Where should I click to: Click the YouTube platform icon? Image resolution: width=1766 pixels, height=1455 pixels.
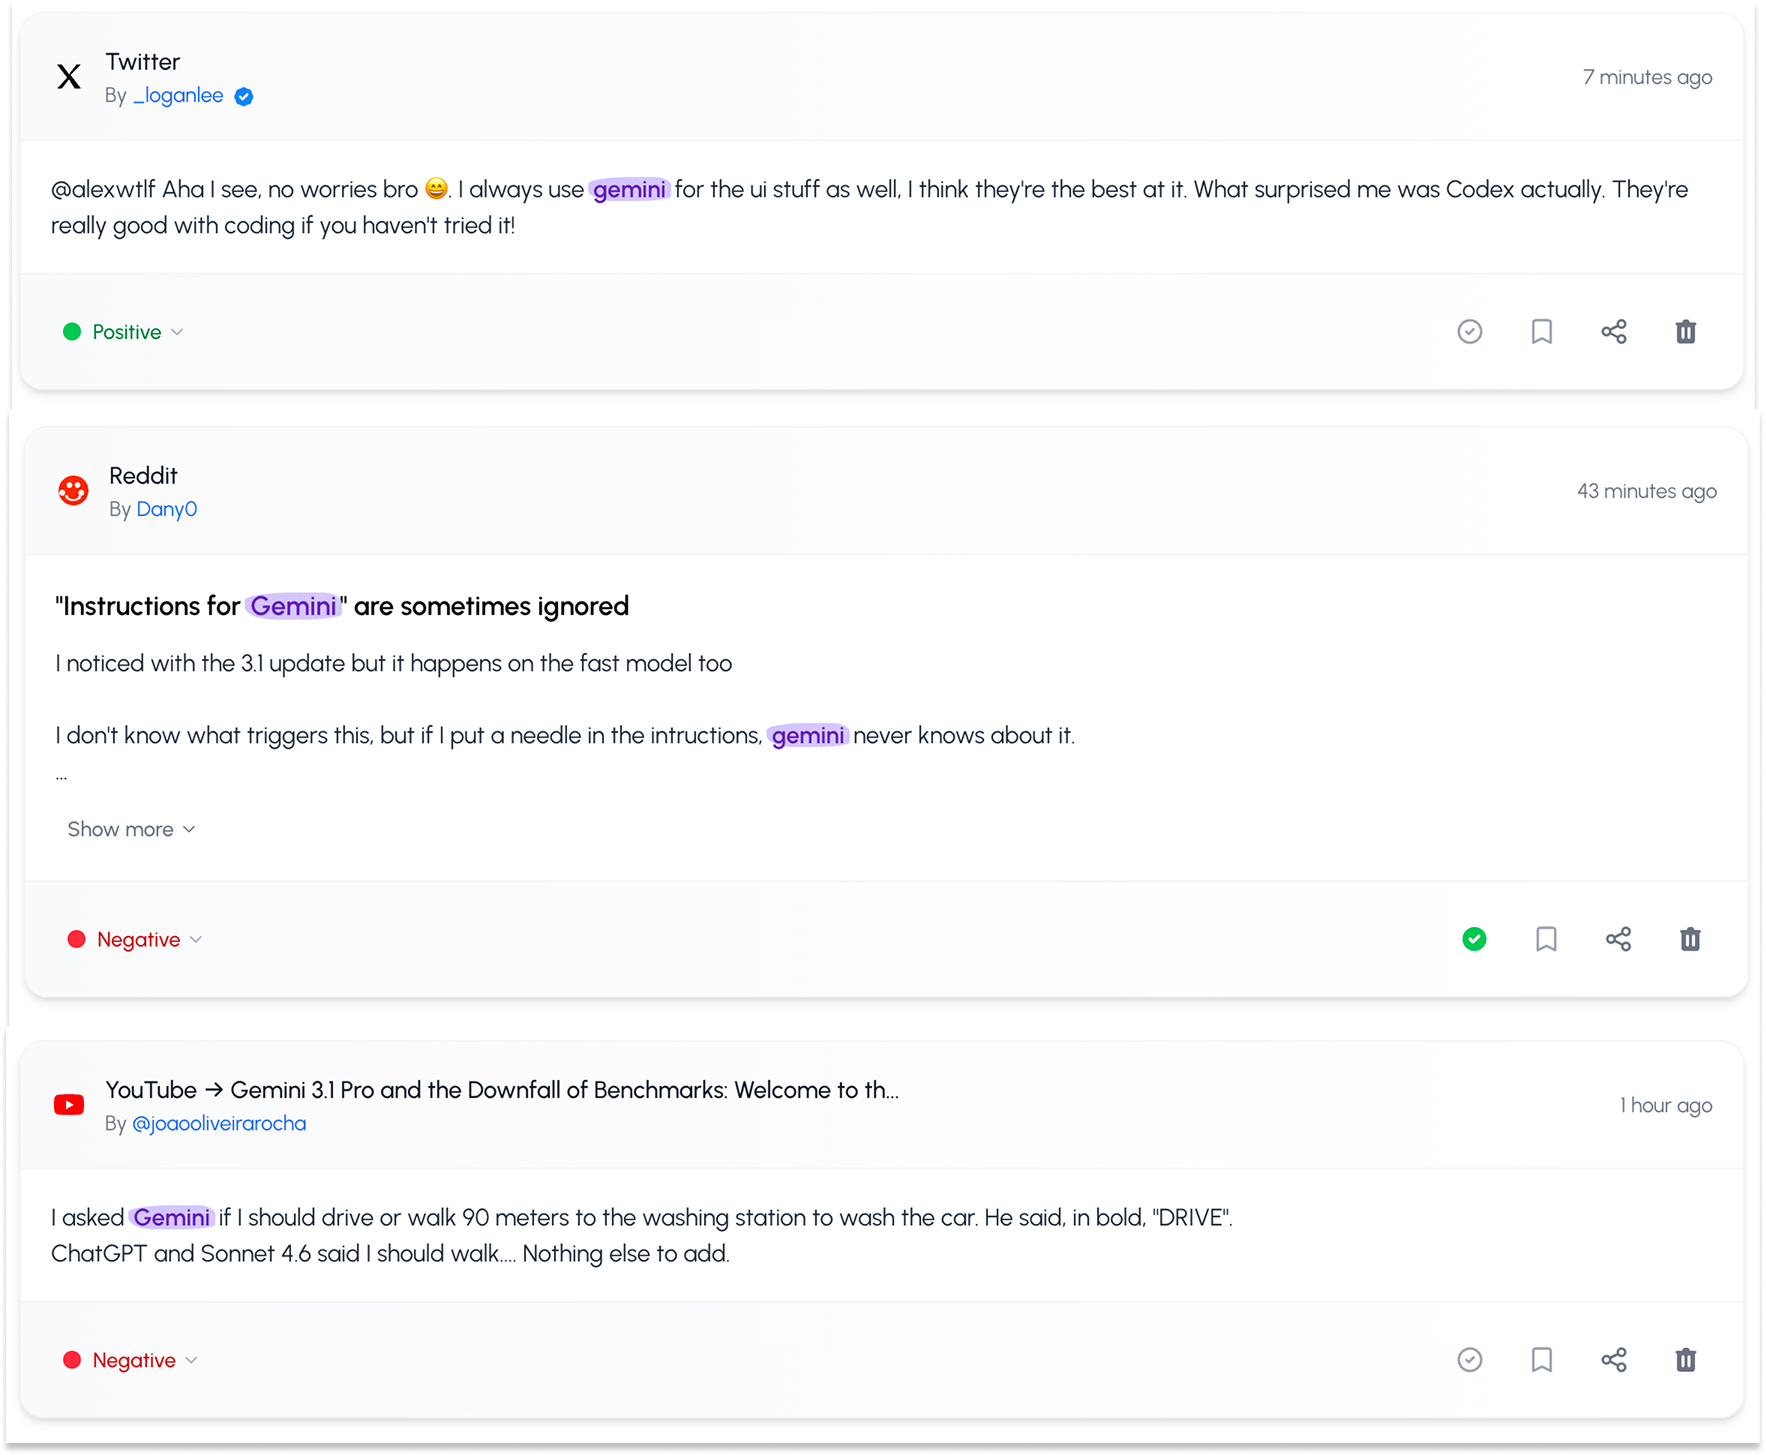click(x=68, y=1104)
